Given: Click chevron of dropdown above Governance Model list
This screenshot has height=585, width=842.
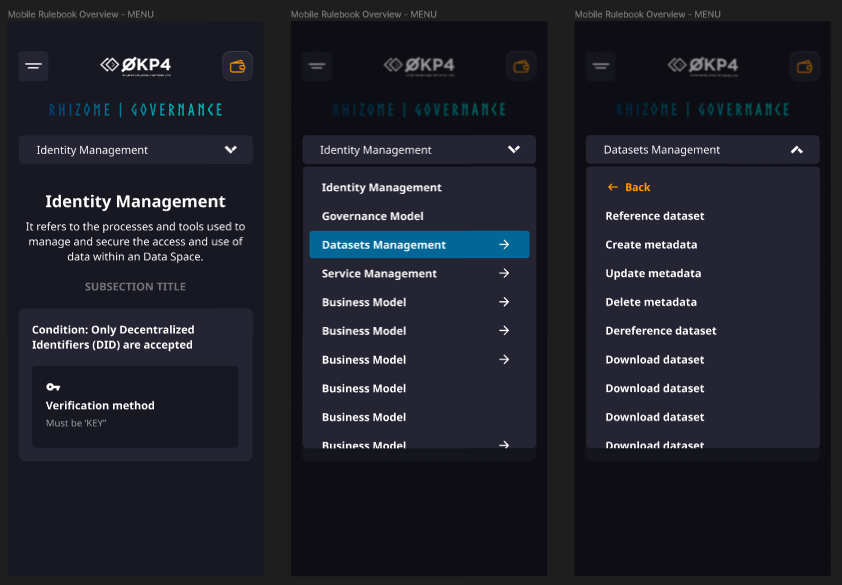Looking at the screenshot, I should pos(514,150).
